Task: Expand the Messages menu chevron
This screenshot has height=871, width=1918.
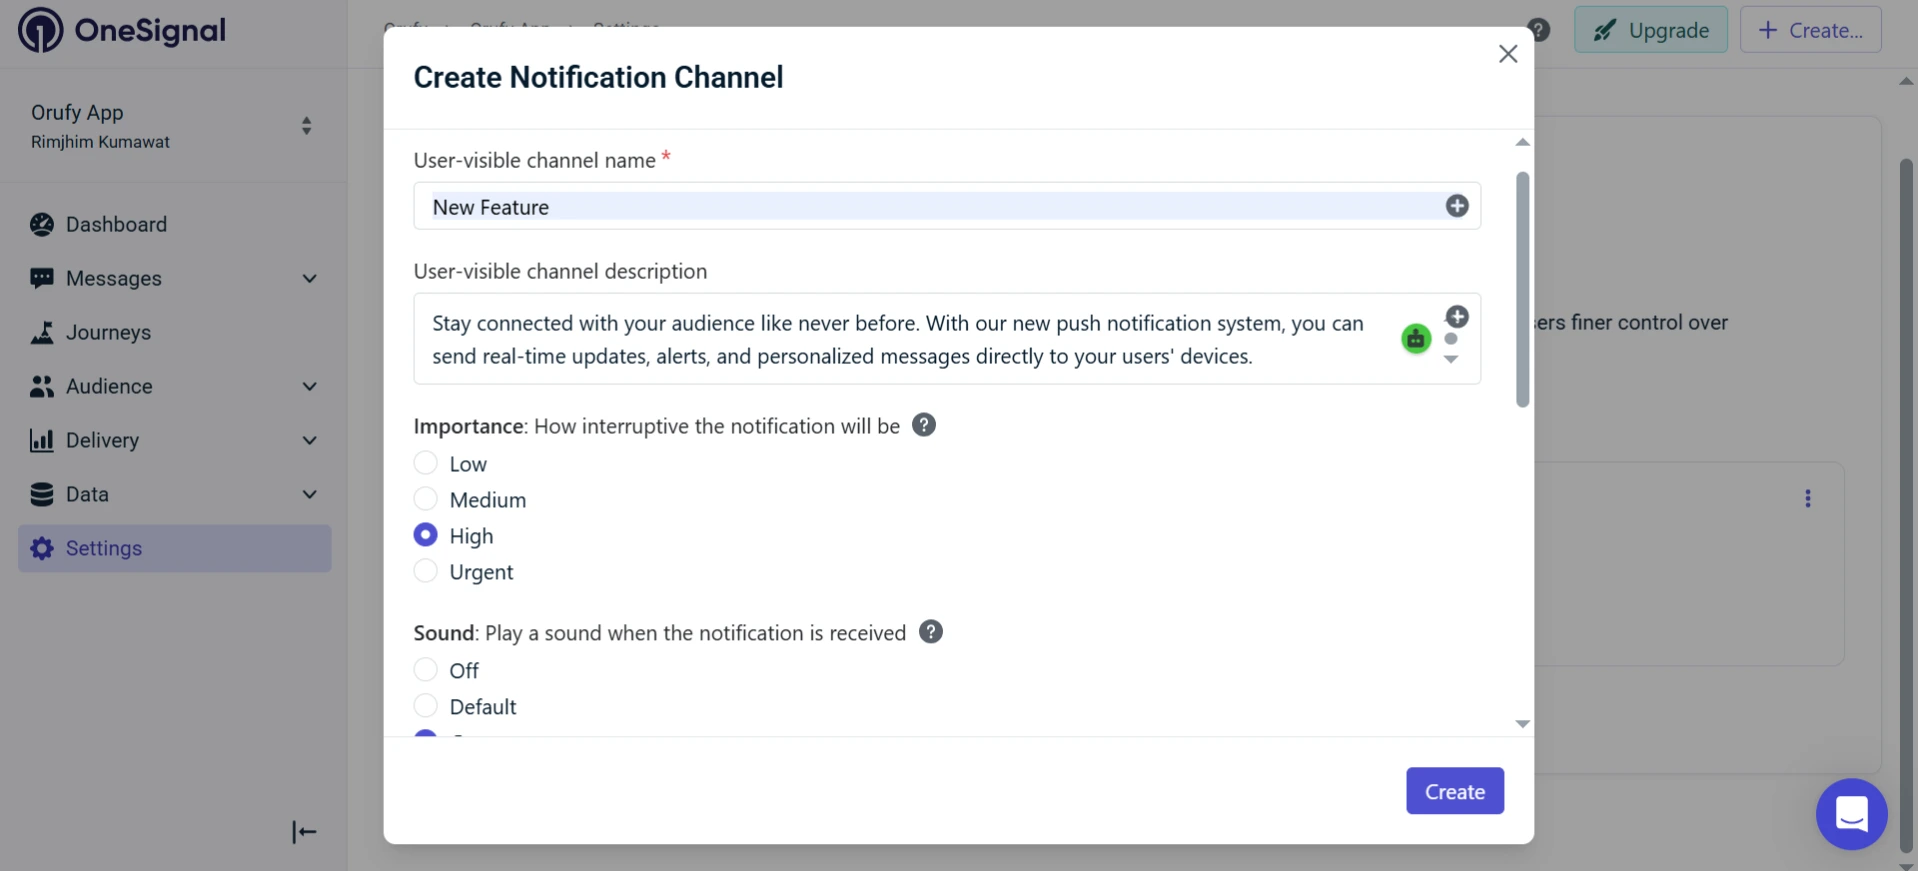Action: click(x=310, y=278)
